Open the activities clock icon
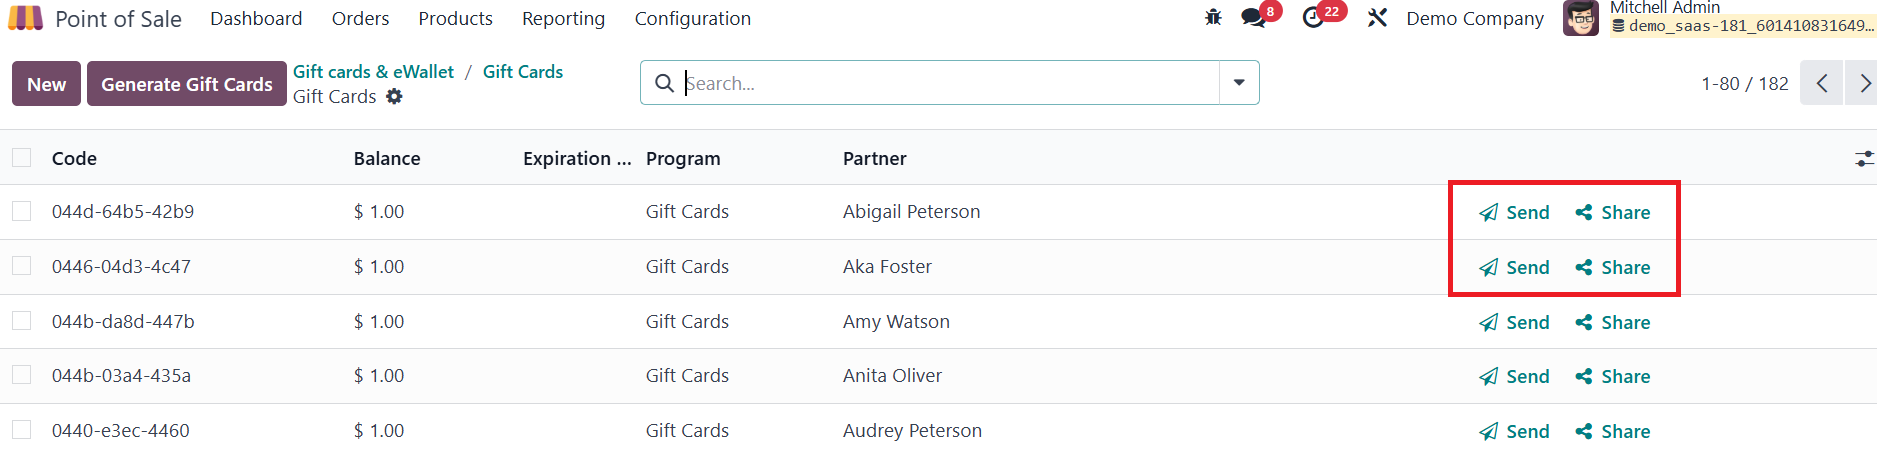1877x451 pixels. pyautogui.click(x=1313, y=18)
